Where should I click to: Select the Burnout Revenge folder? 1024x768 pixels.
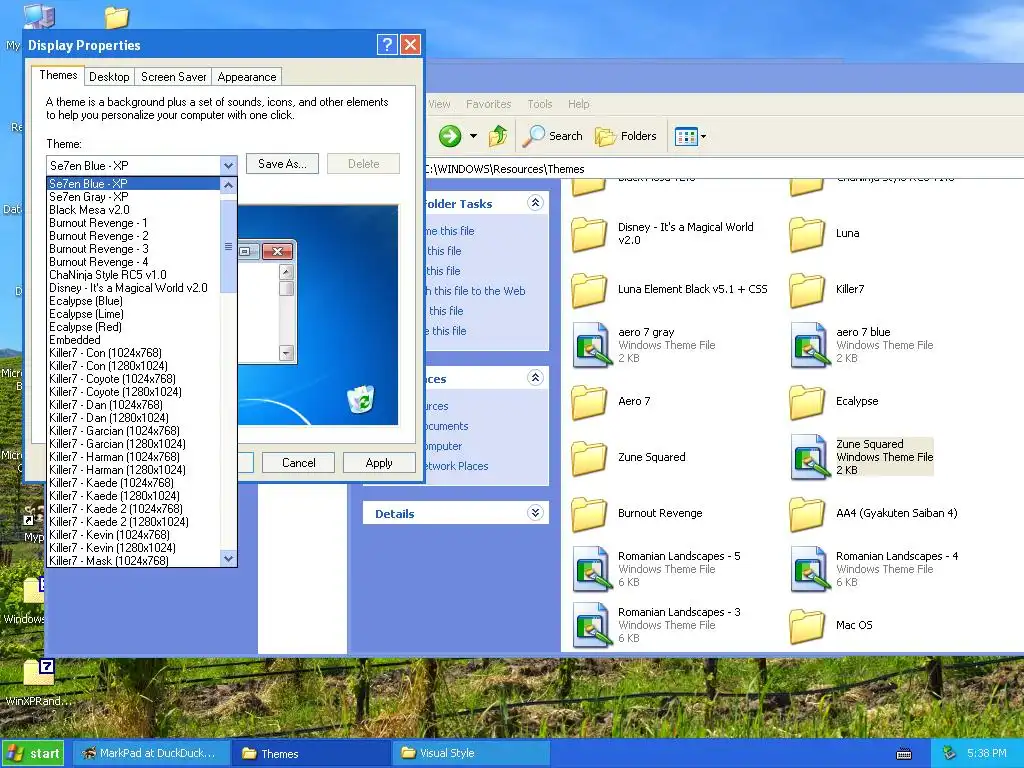637,513
